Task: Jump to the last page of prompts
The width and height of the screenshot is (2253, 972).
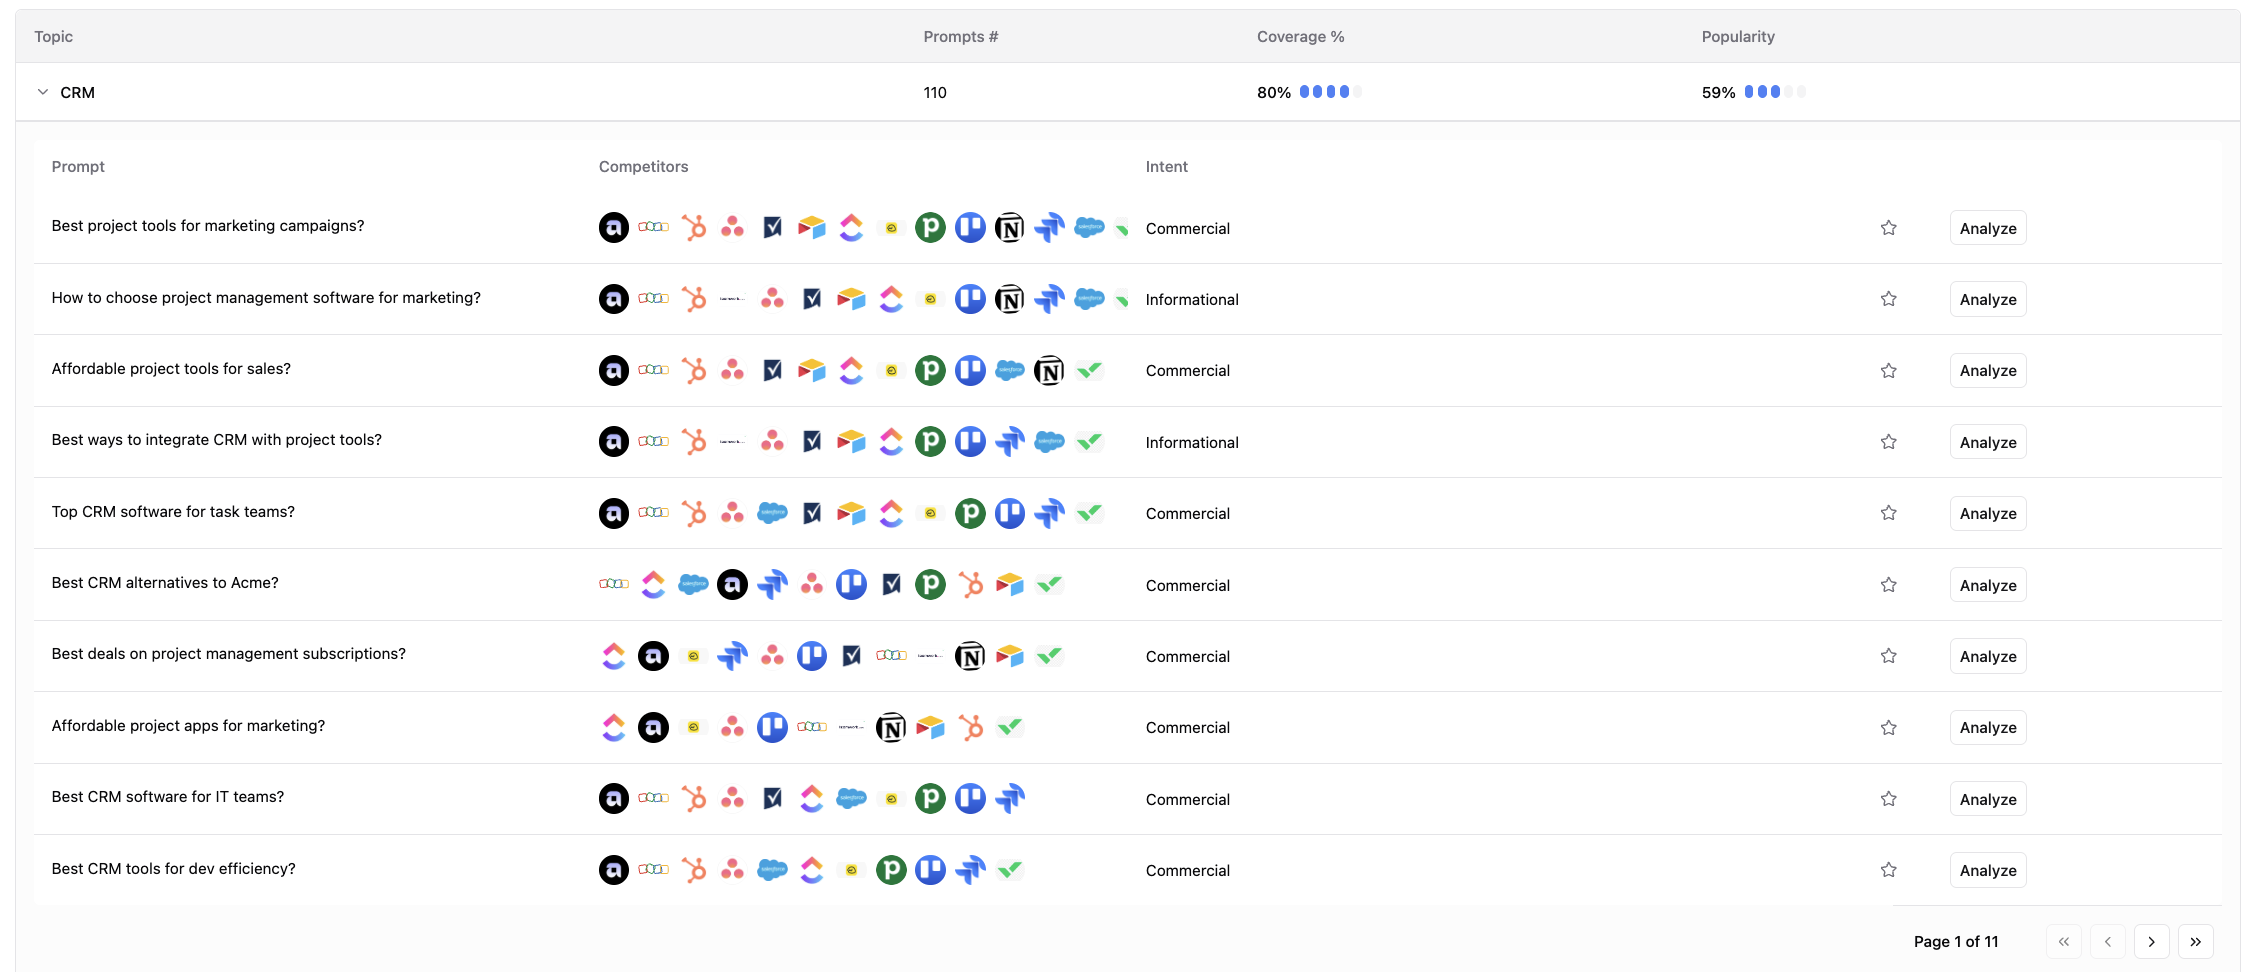Action: click(2195, 942)
